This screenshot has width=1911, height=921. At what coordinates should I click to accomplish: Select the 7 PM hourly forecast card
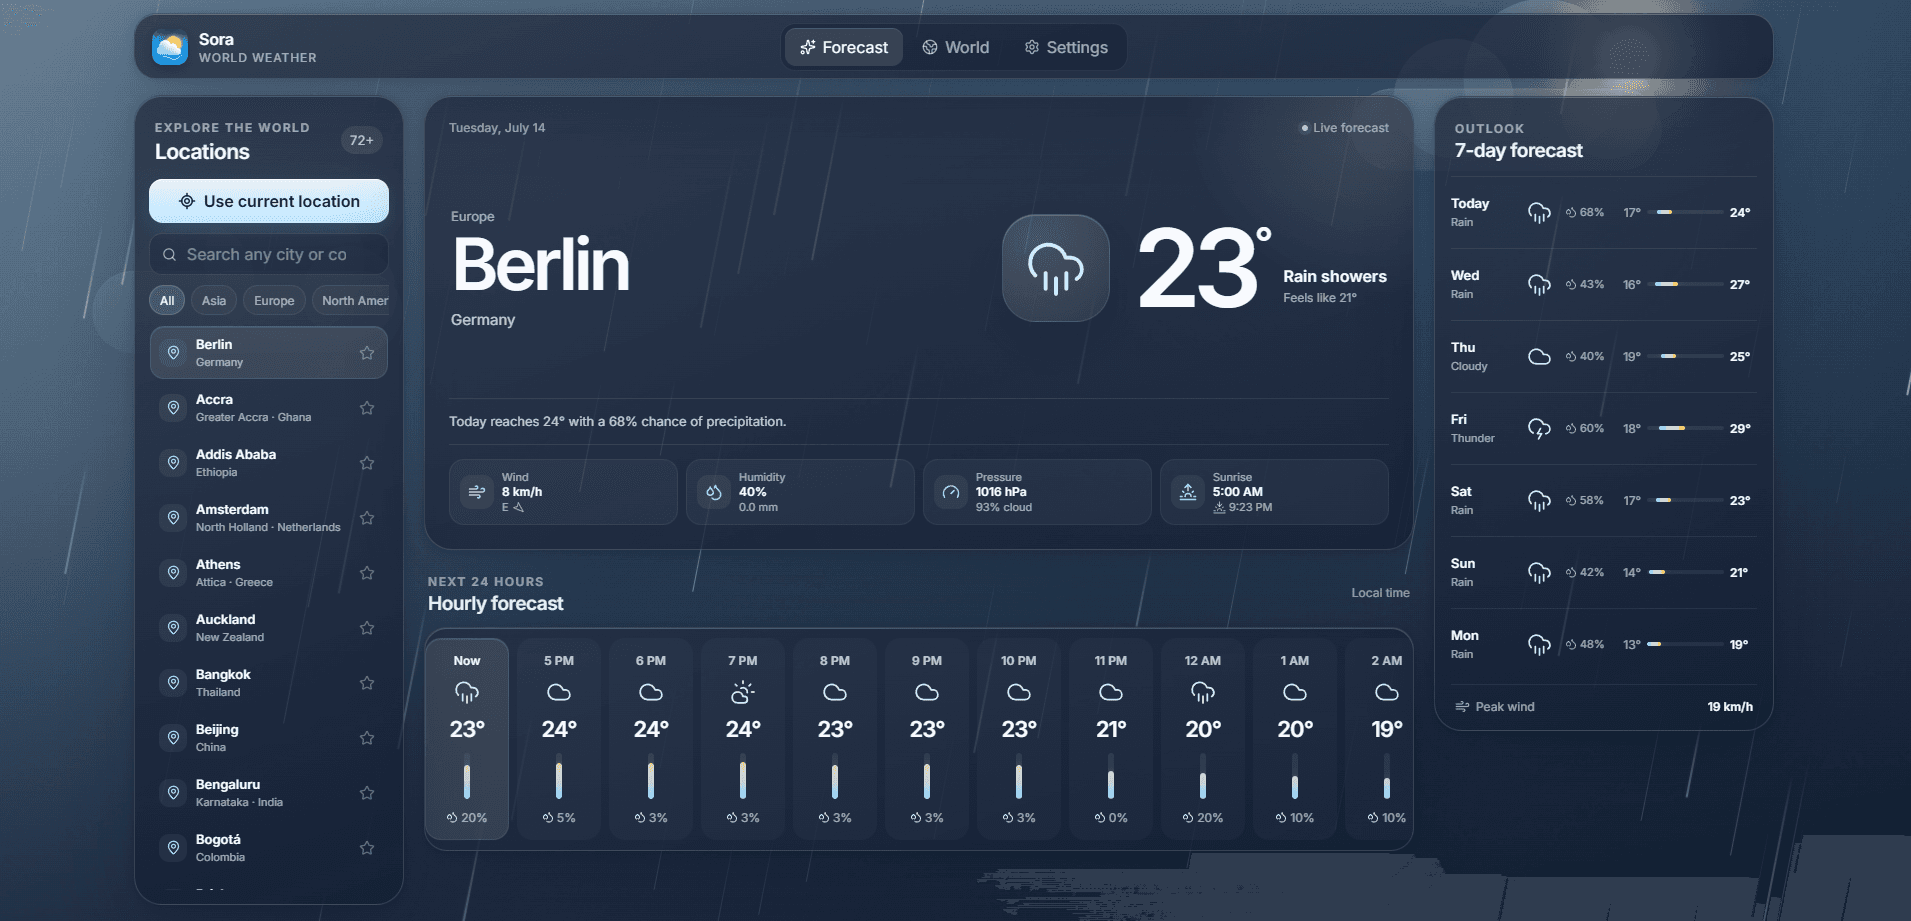coord(743,739)
